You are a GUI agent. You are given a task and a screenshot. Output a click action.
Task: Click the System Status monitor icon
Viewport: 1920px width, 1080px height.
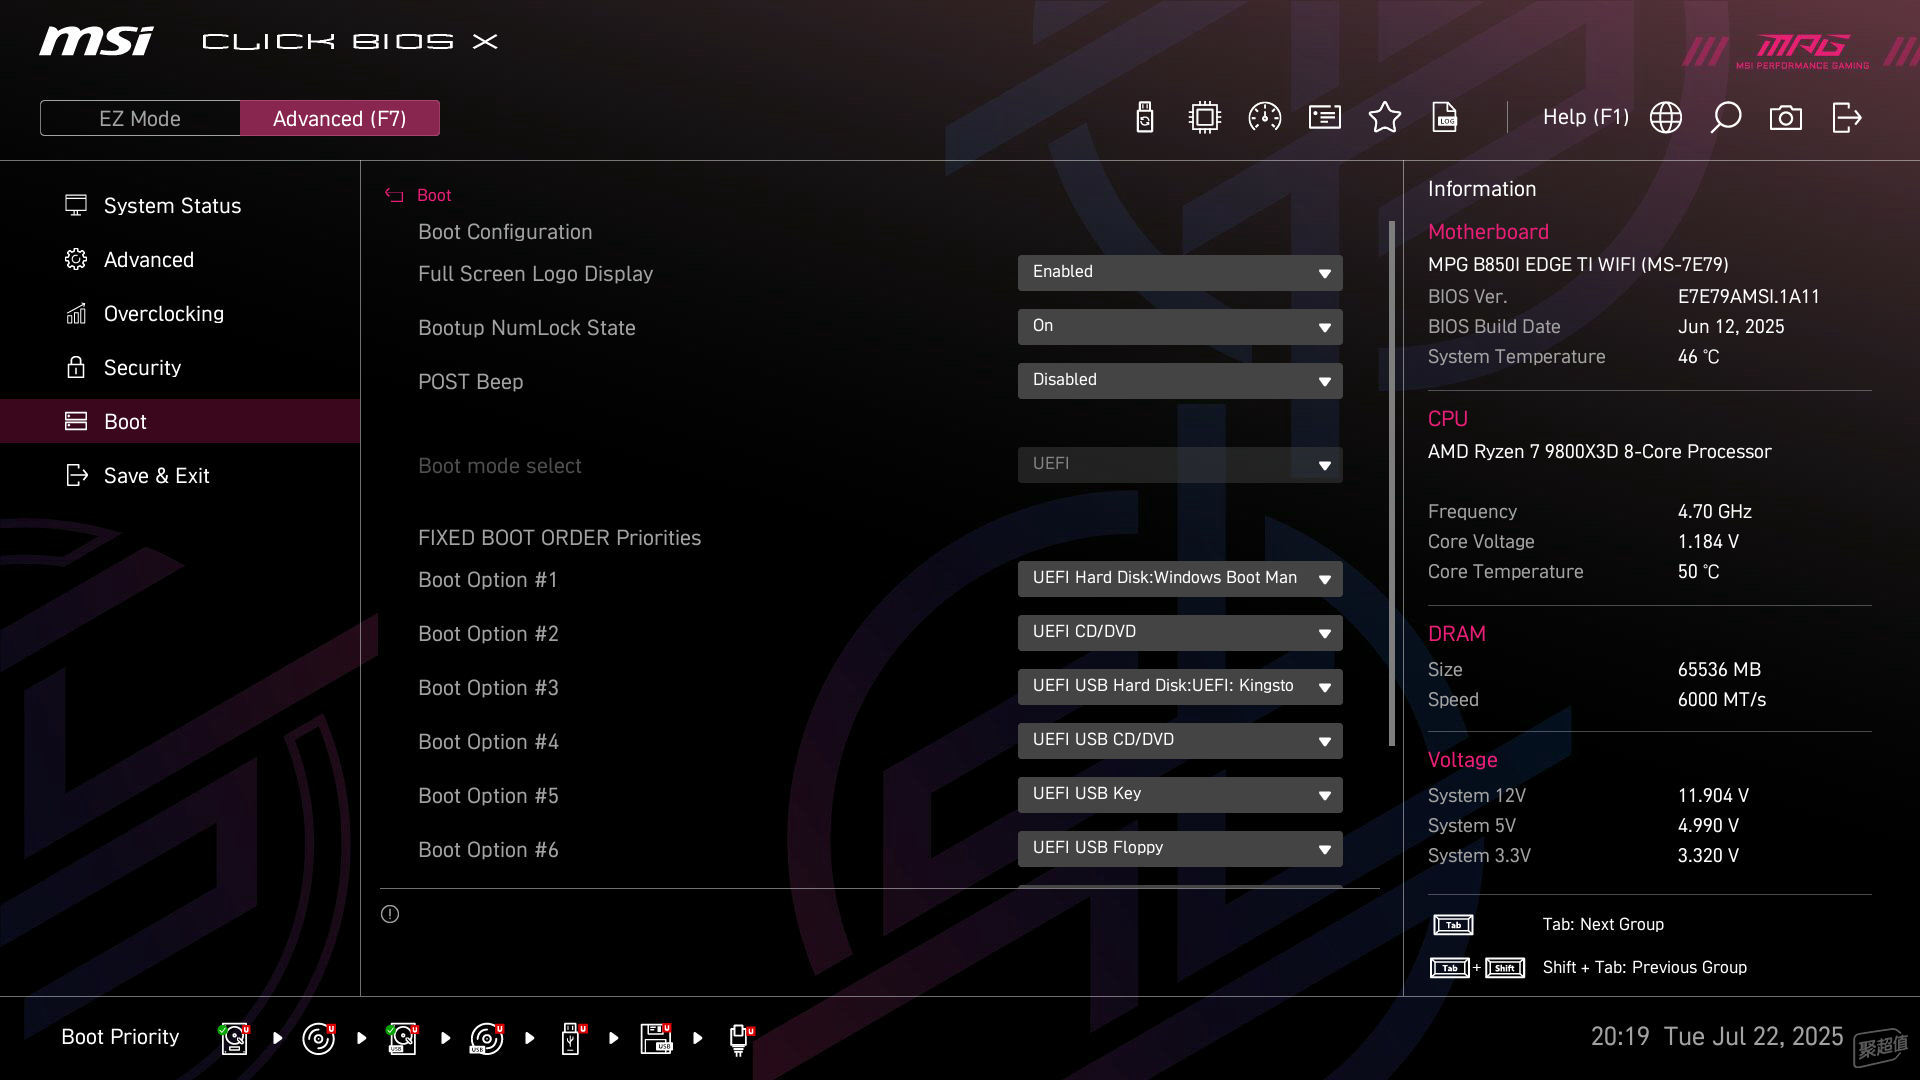click(76, 205)
